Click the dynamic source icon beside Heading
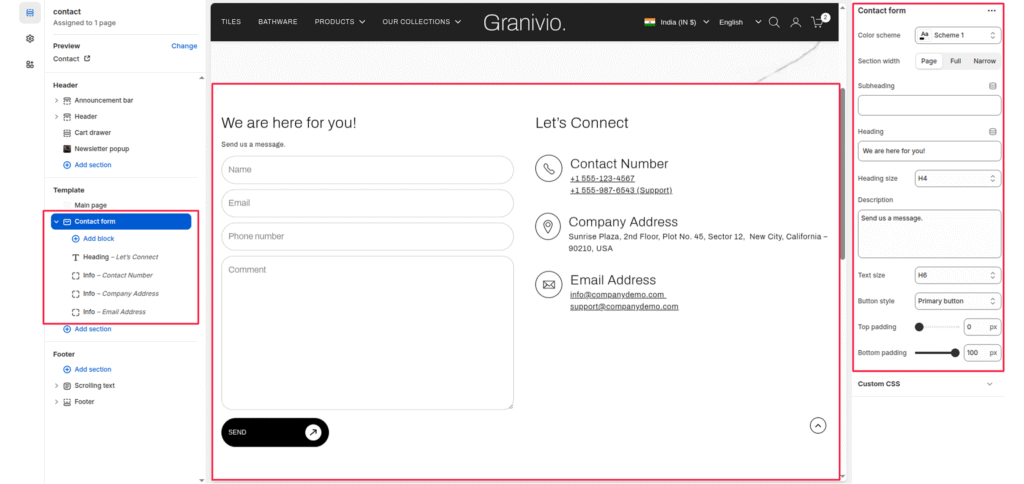Viewport: 1024px width, 484px height. tap(992, 131)
